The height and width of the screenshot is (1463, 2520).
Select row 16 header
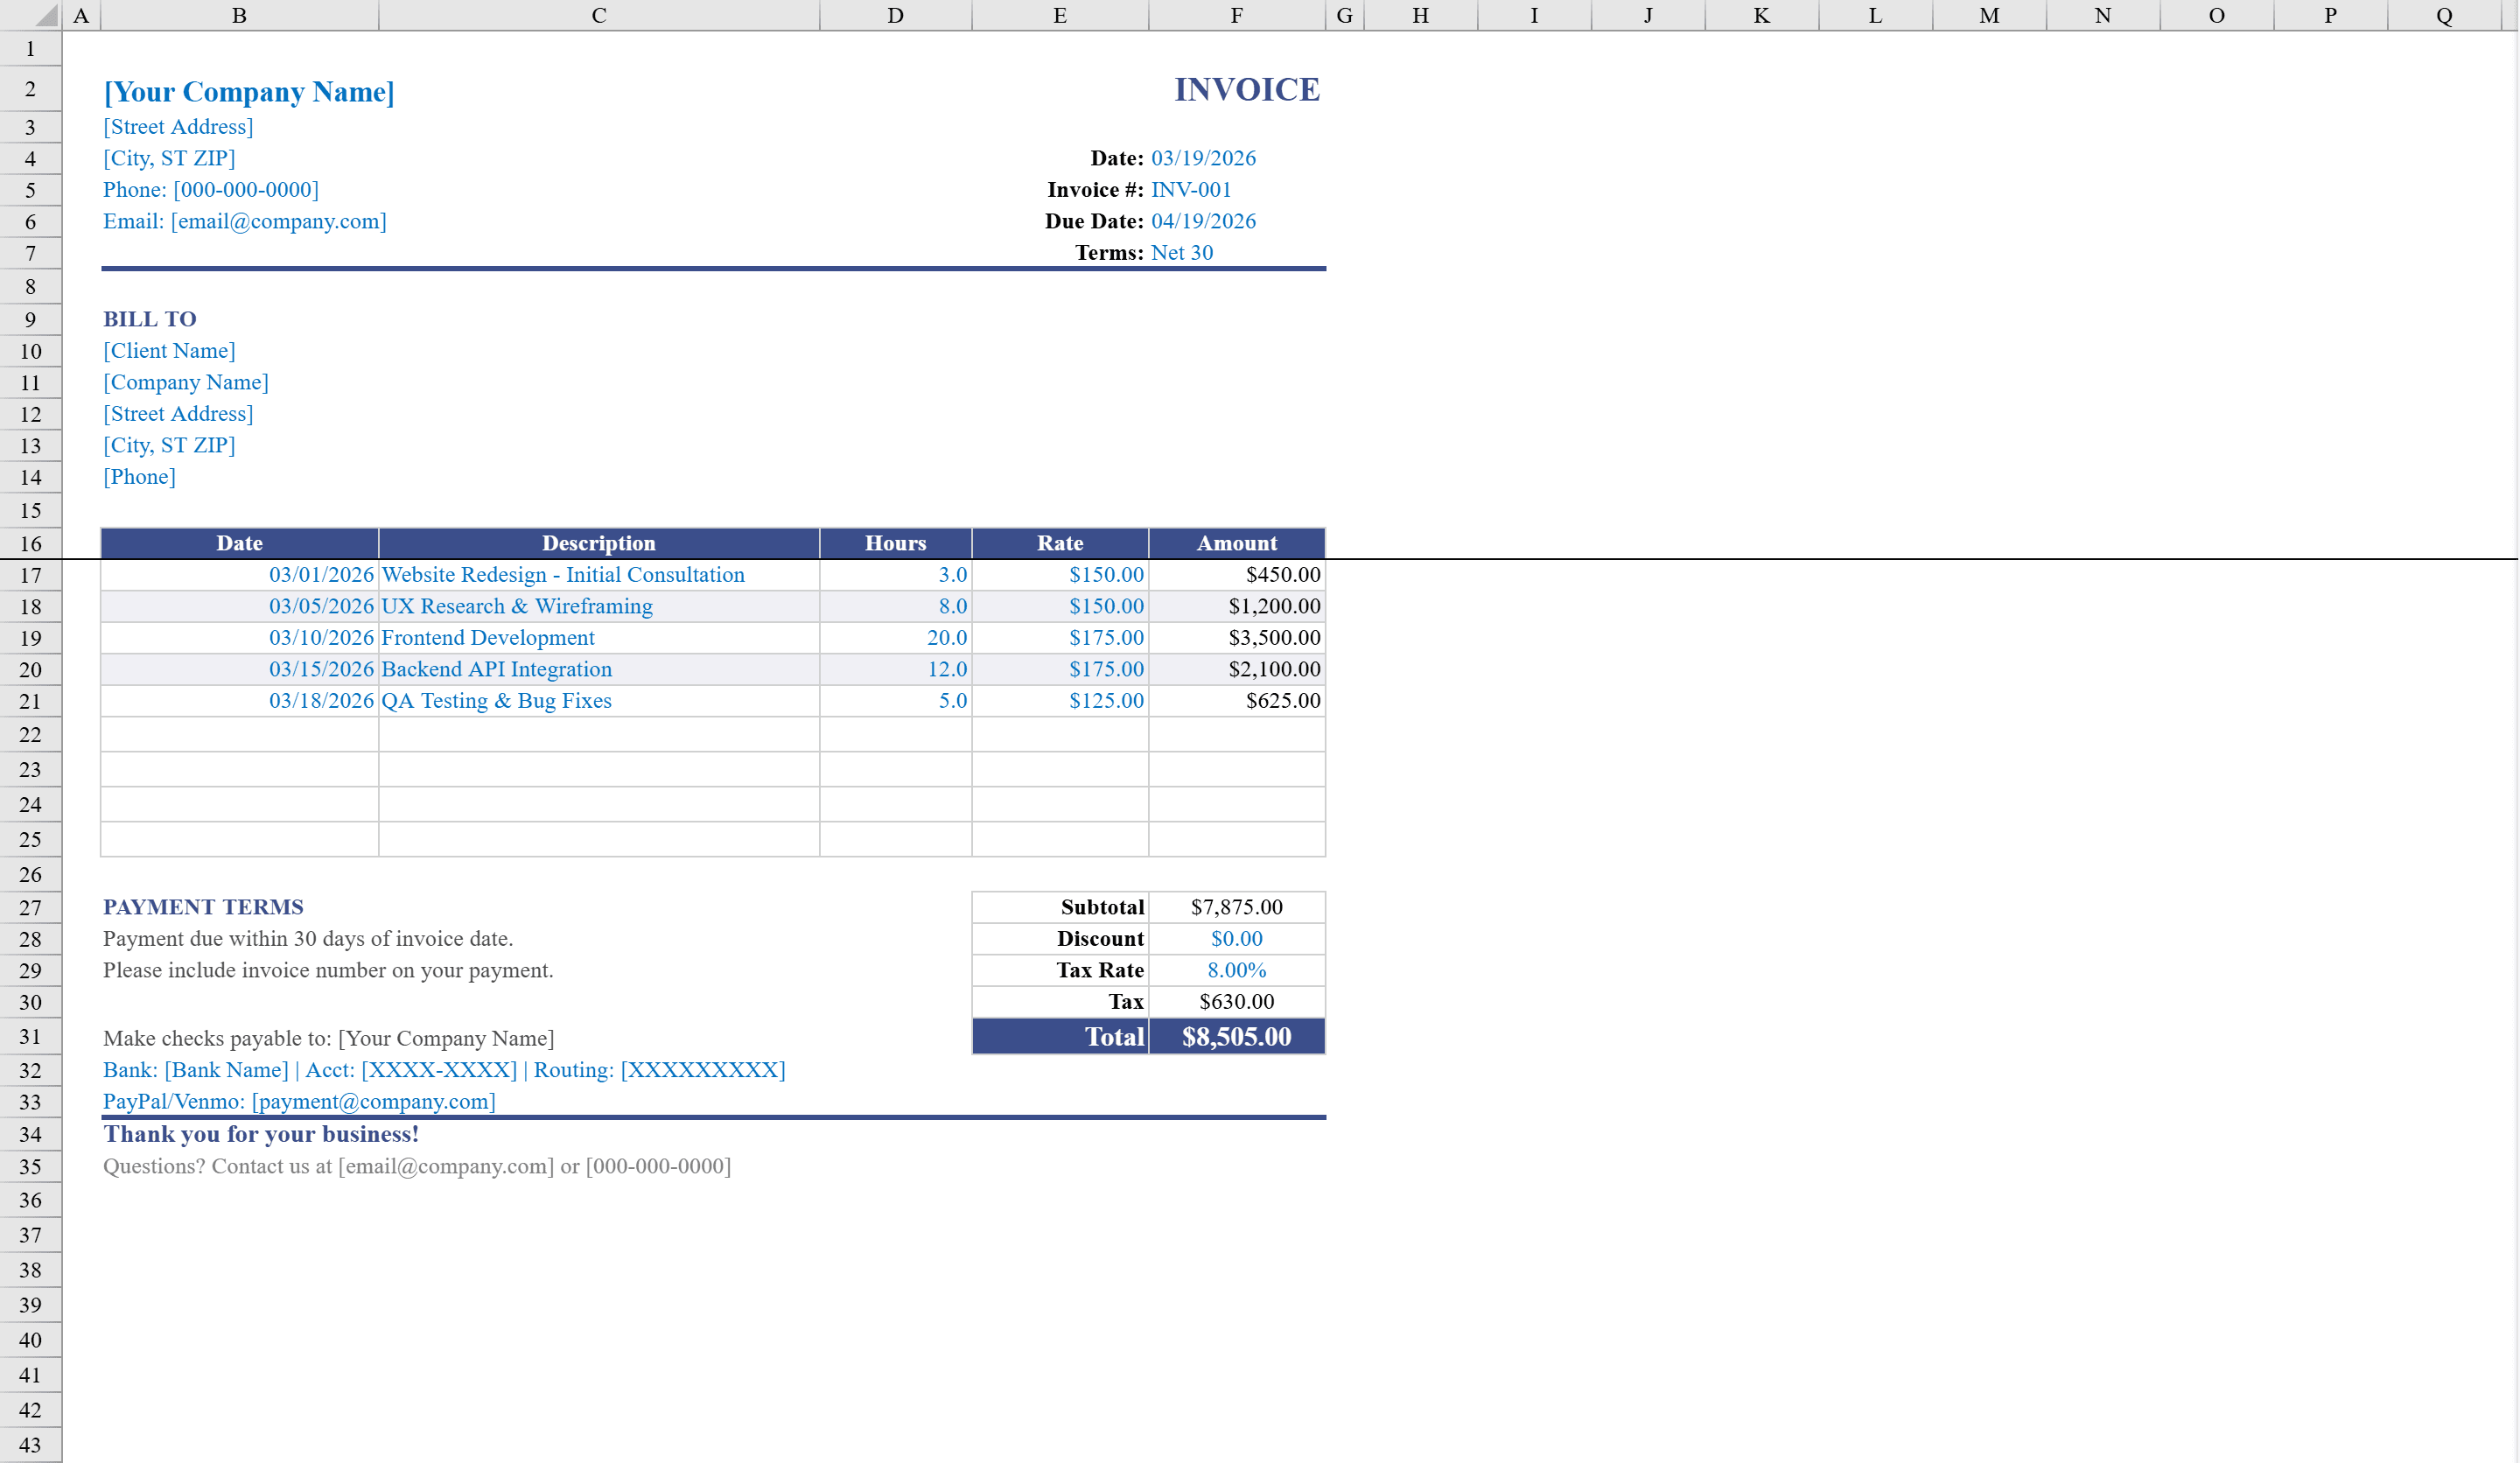[30, 543]
